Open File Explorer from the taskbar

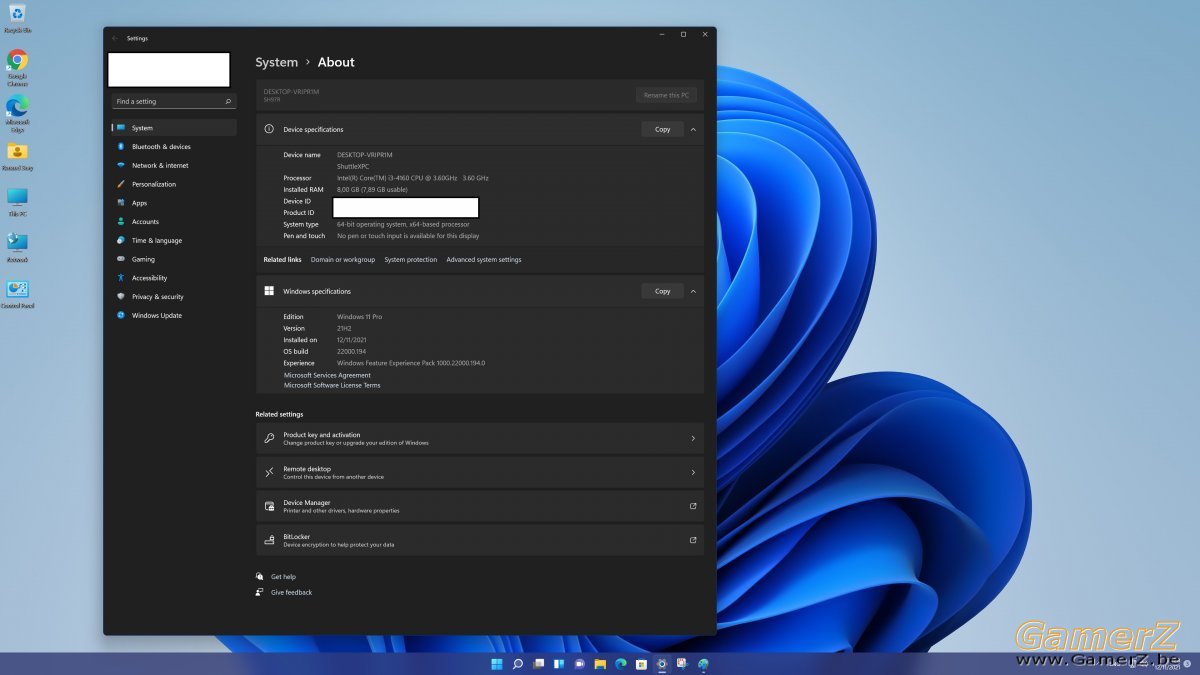tap(600, 664)
